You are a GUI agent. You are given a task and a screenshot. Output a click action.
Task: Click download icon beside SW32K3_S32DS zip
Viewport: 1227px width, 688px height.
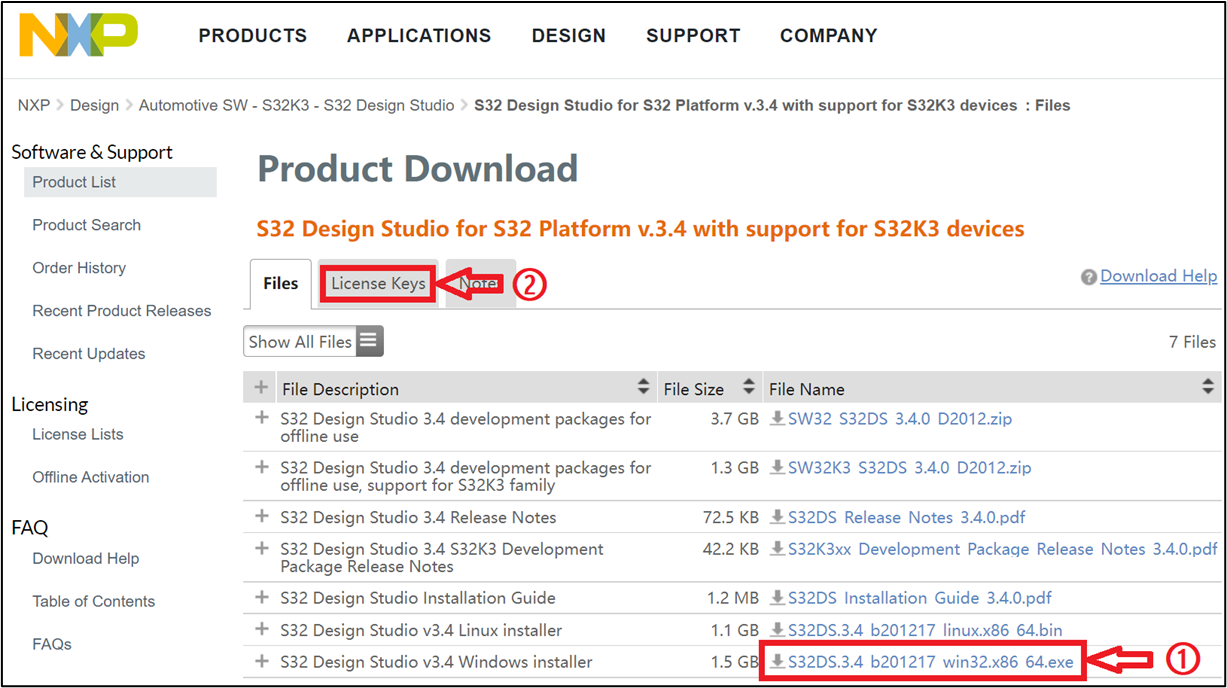pos(777,468)
